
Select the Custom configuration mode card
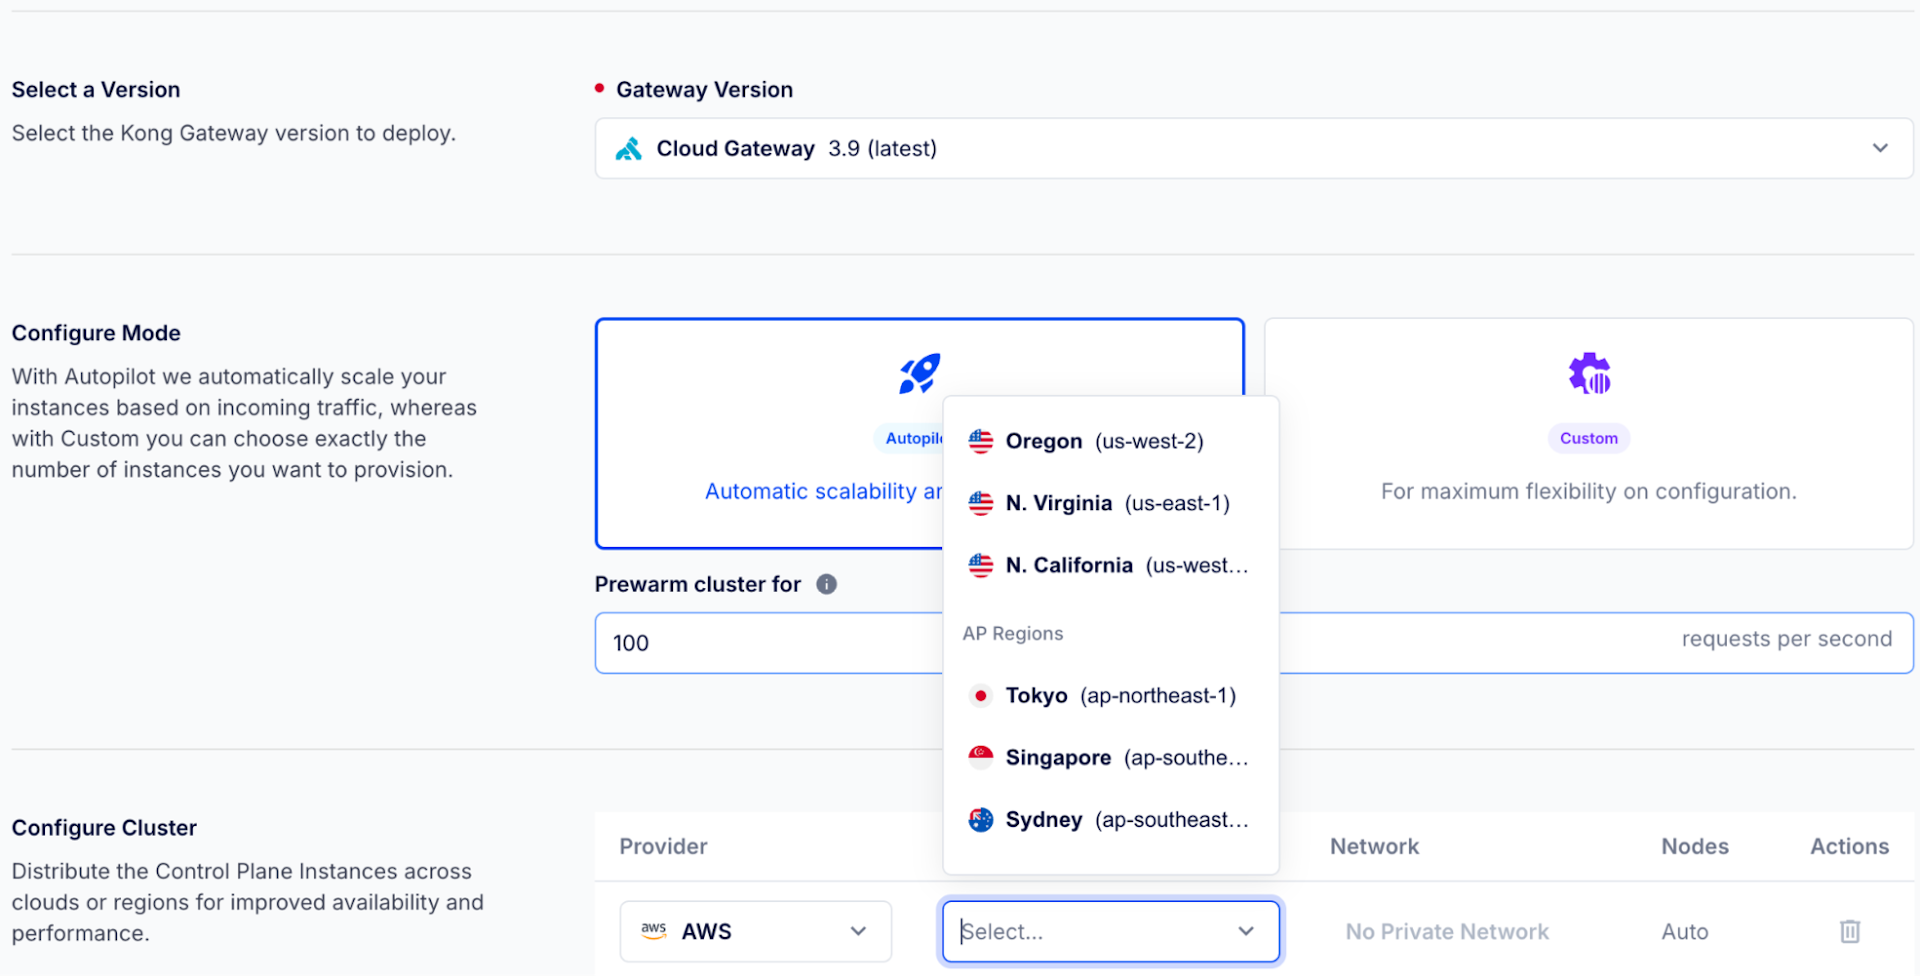tap(1588, 434)
